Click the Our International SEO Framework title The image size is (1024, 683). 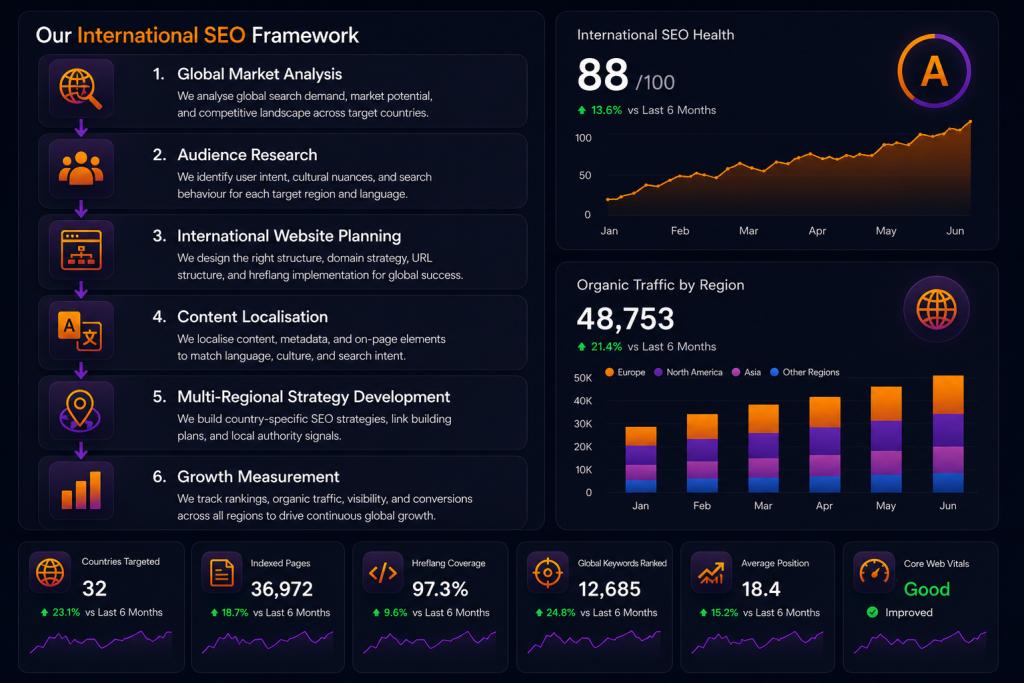[x=197, y=35]
